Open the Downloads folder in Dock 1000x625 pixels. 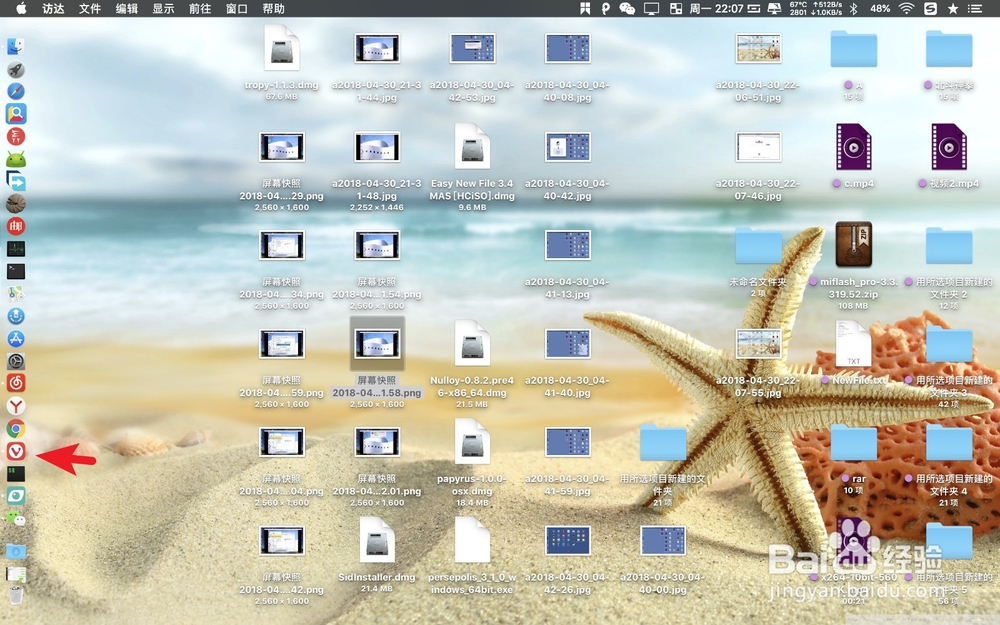16,551
